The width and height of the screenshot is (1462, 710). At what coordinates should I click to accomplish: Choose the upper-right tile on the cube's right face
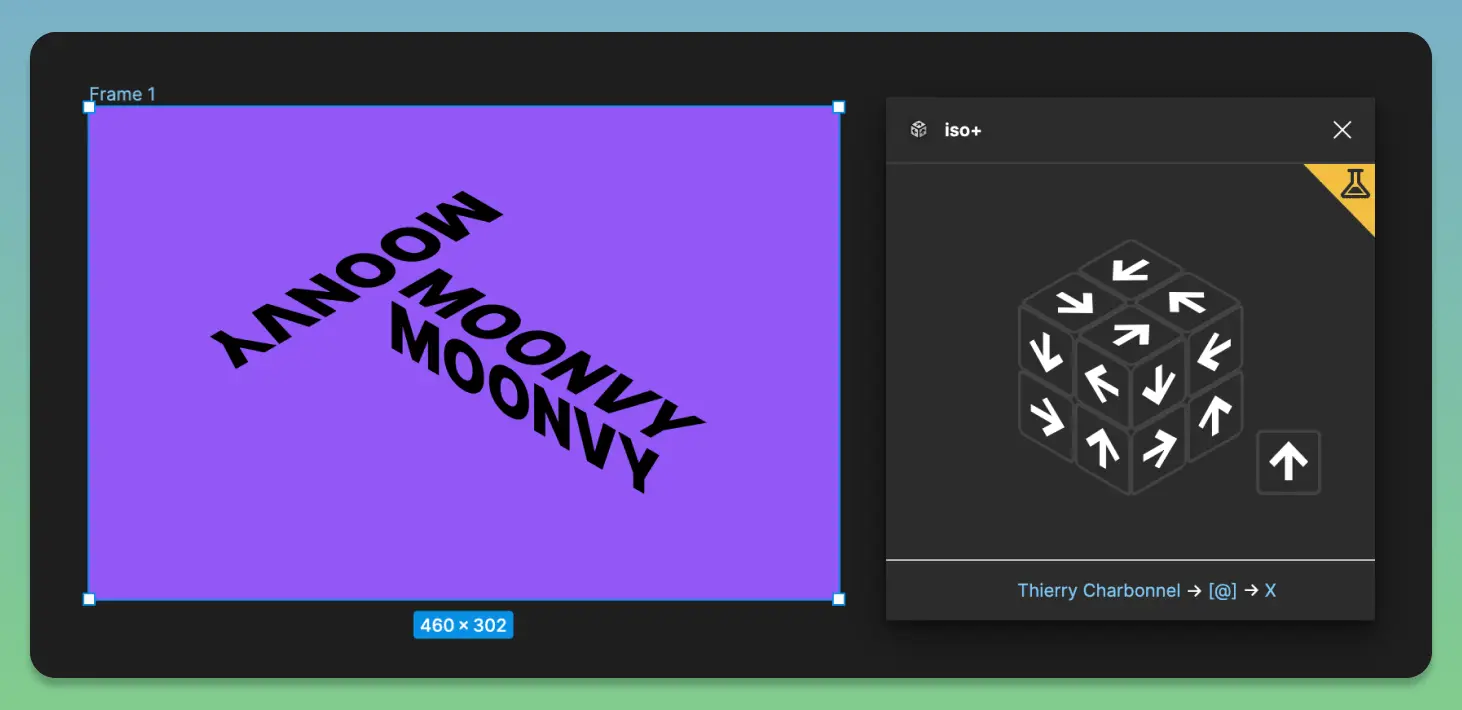point(1215,350)
